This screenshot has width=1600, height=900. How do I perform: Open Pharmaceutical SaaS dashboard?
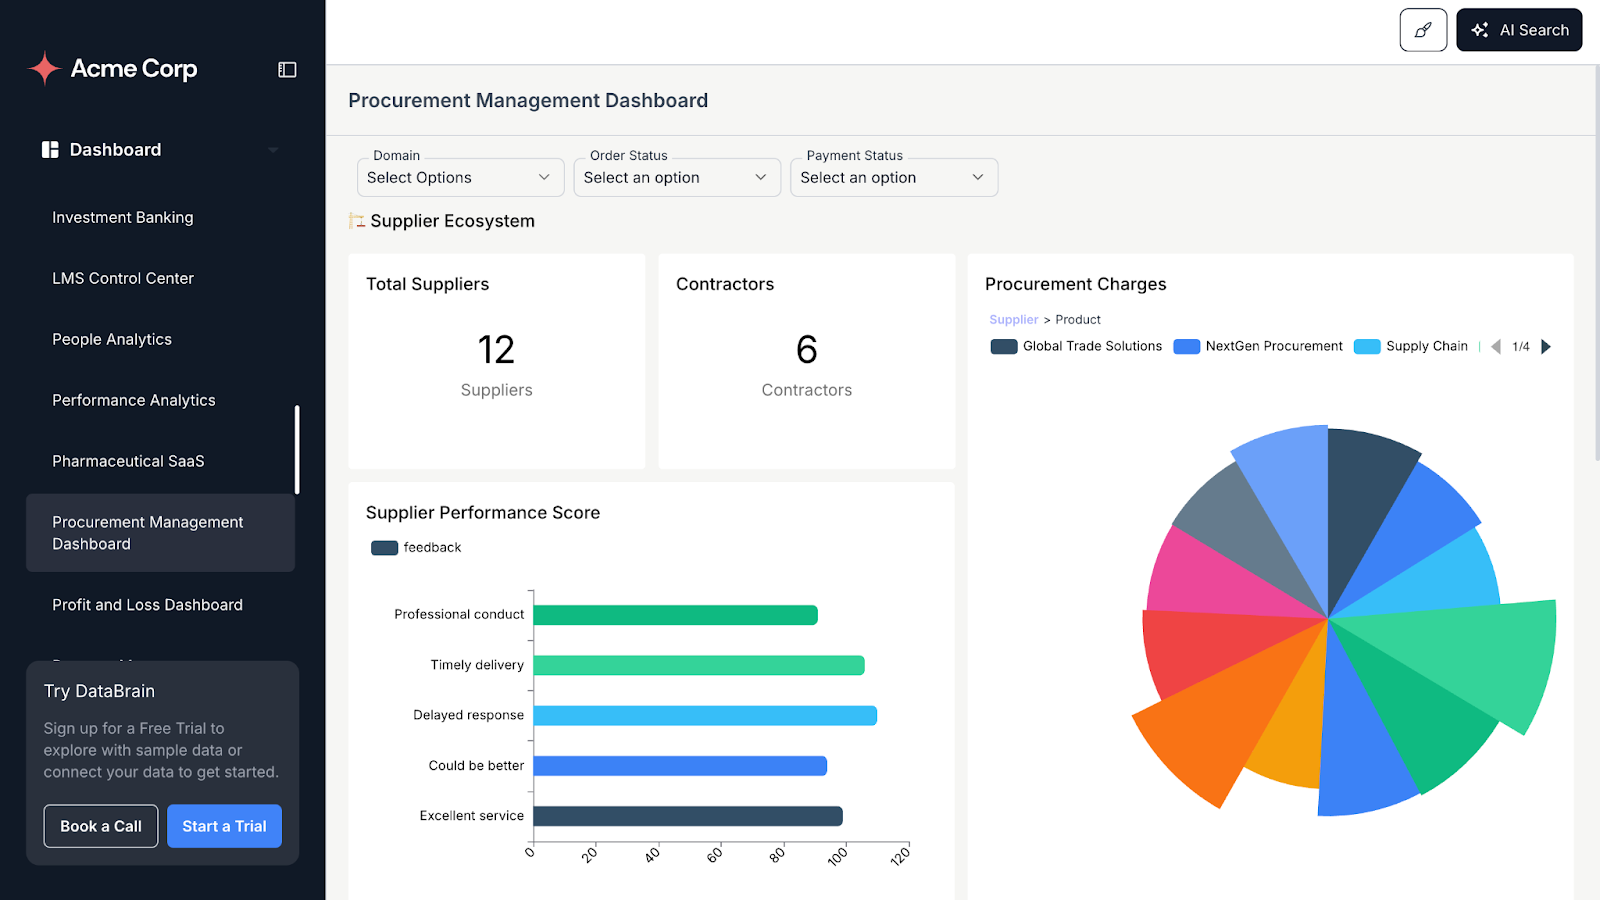[128, 461]
